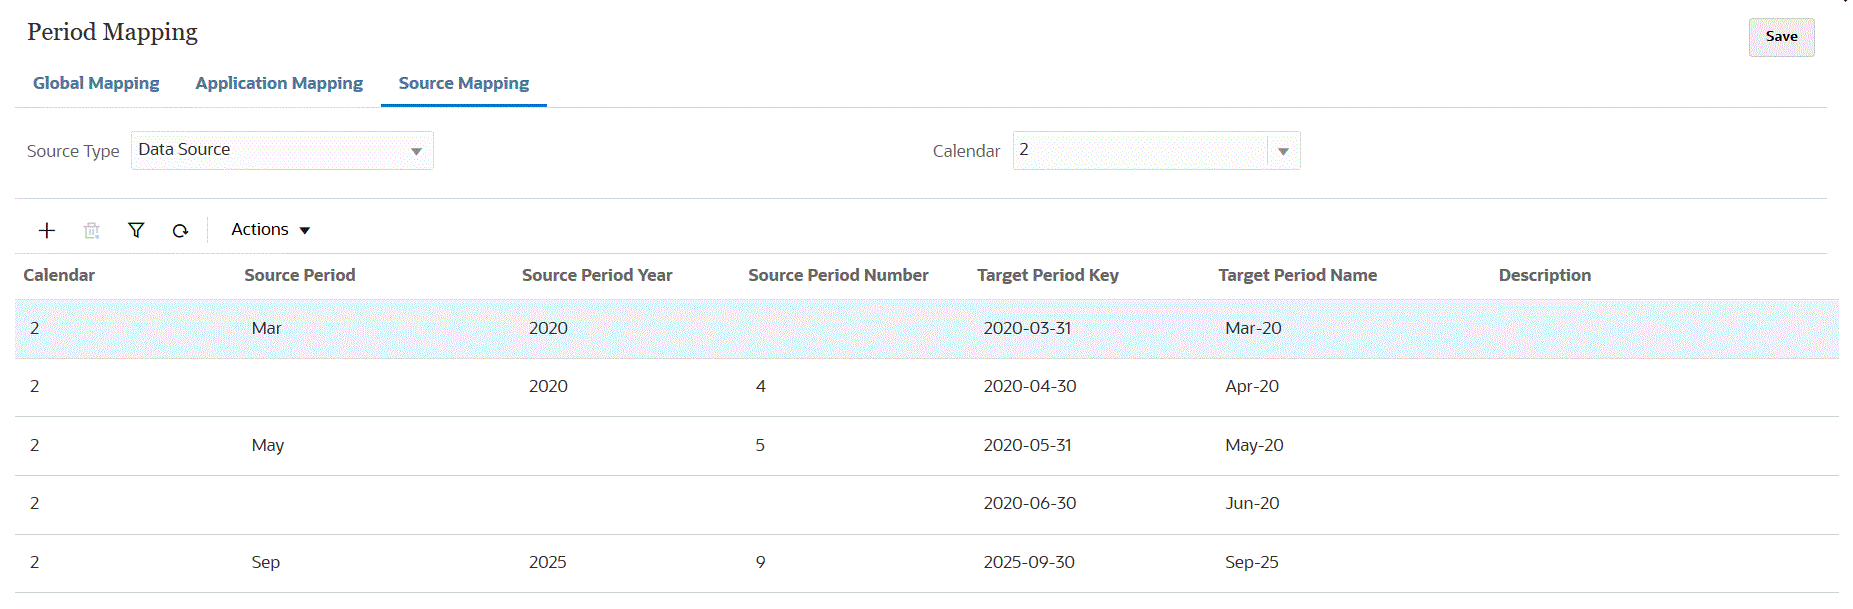
Task: Click source period number 5 cell
Action: (760, 445)
